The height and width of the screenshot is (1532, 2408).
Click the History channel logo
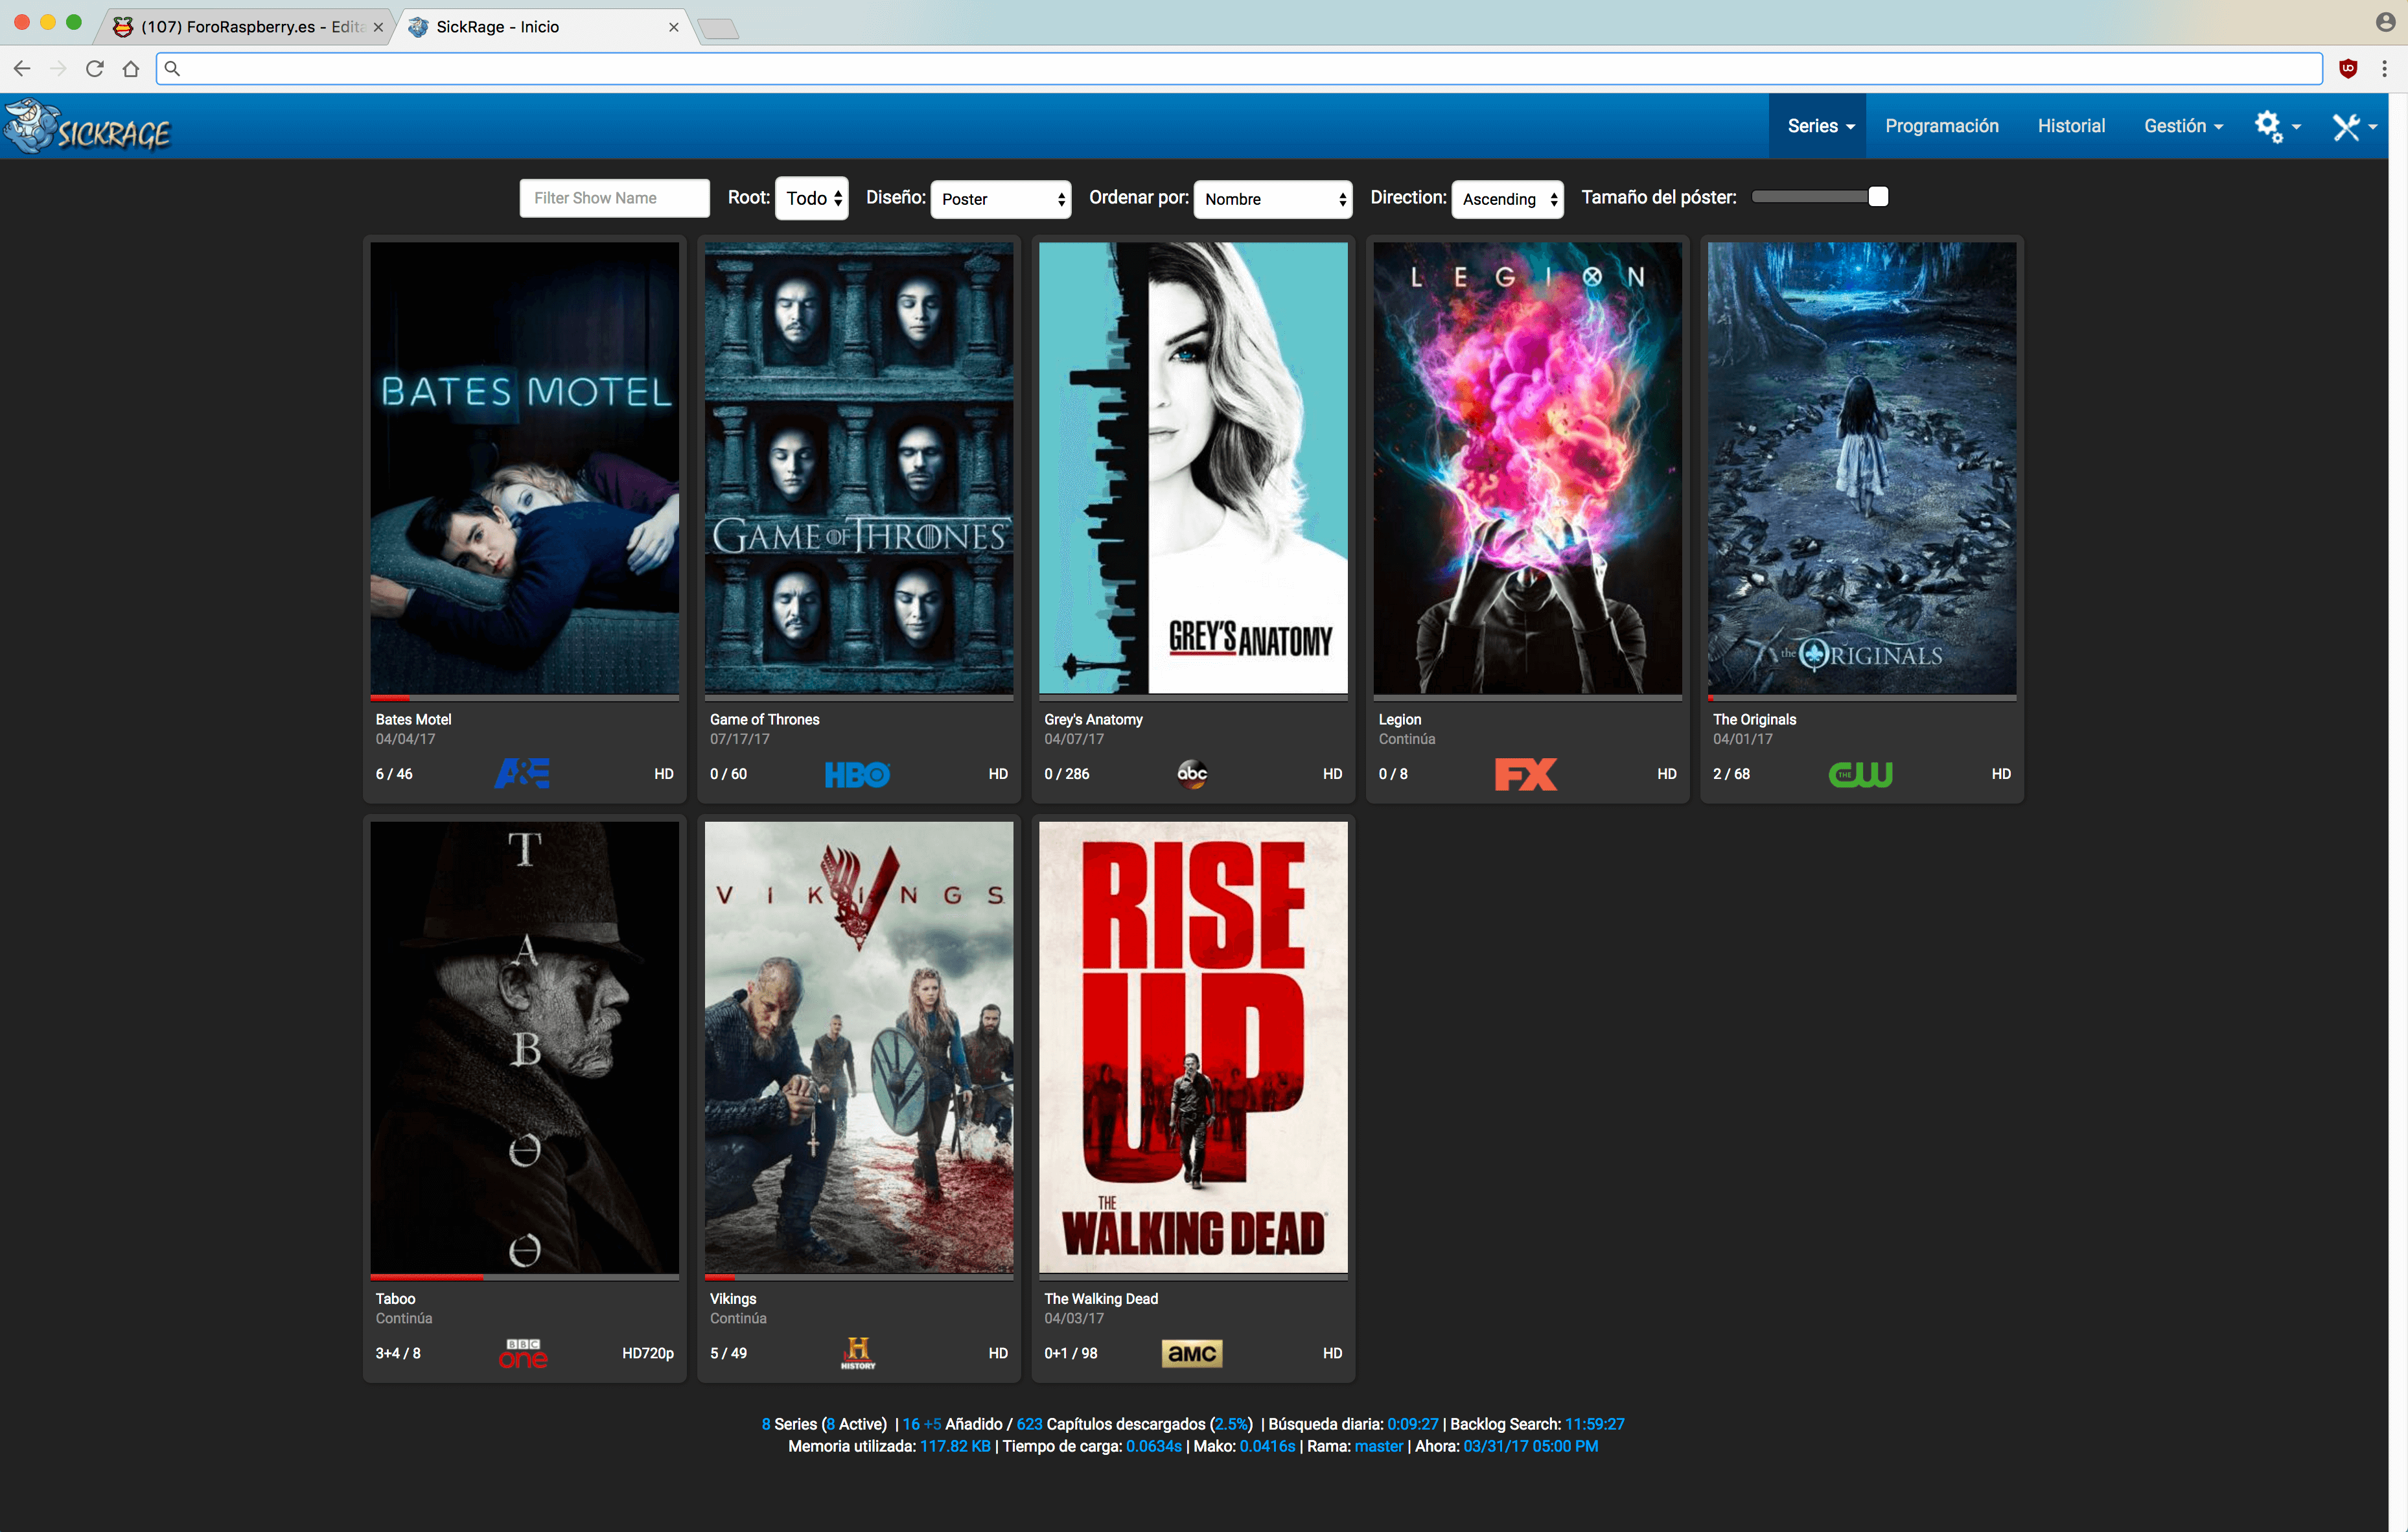point(857,1353)
